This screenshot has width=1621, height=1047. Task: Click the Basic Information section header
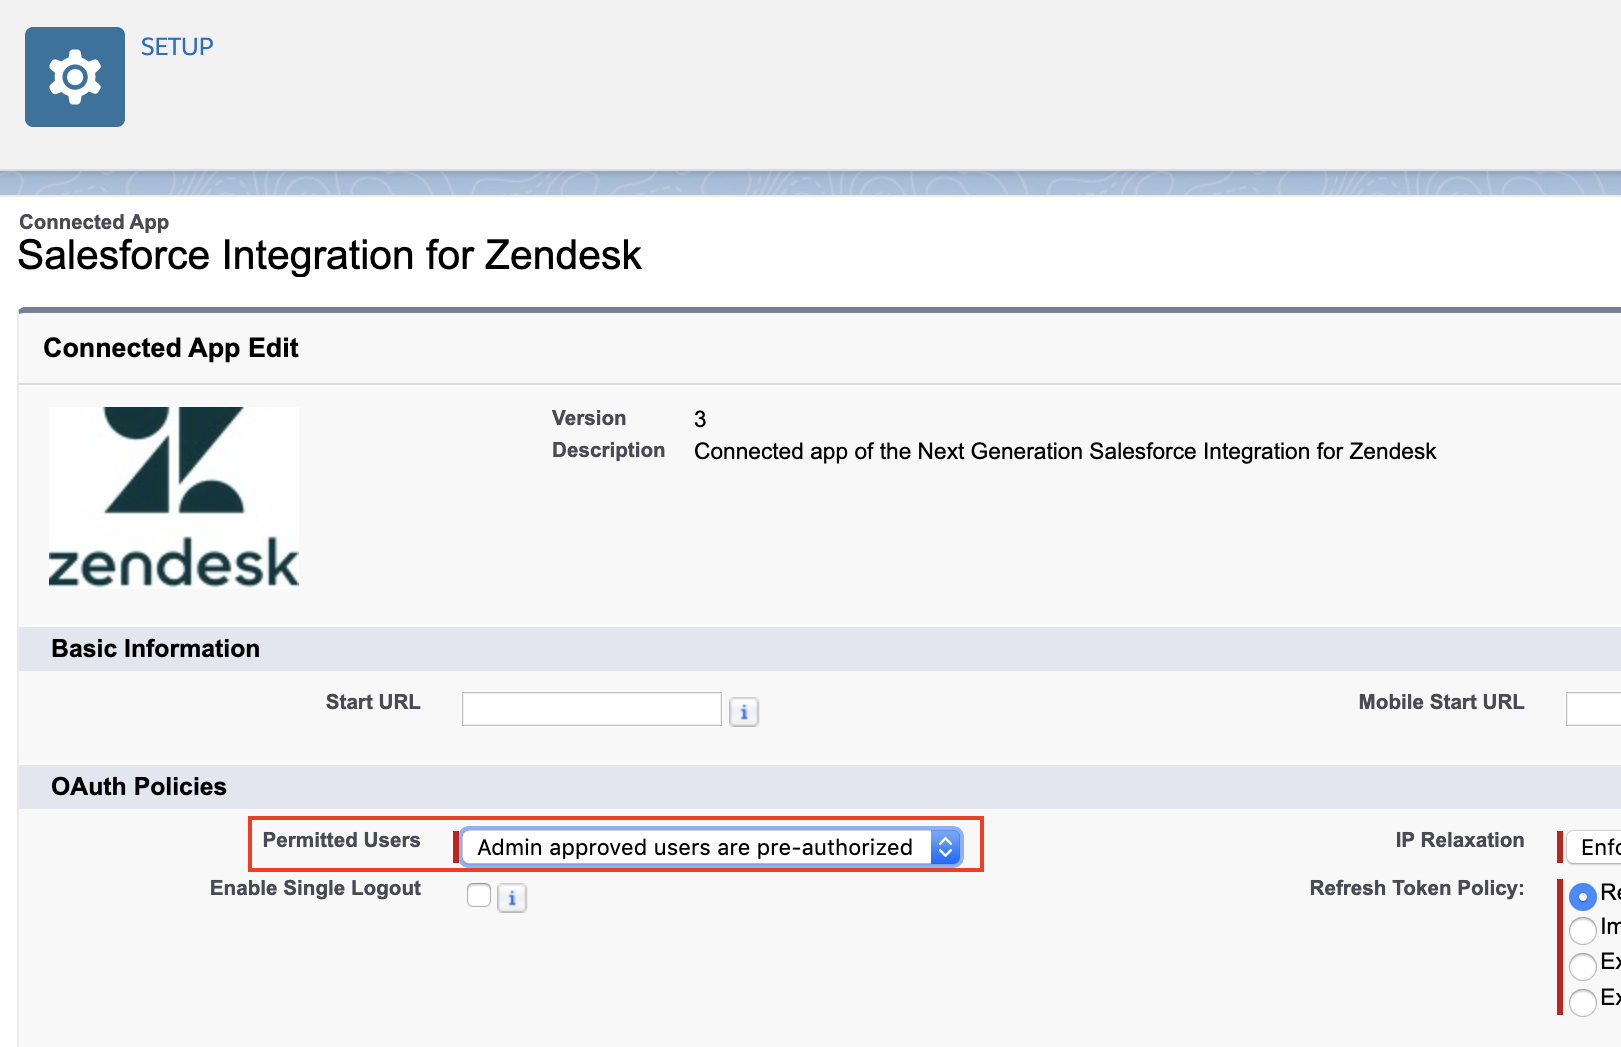(x=155, y=649)
